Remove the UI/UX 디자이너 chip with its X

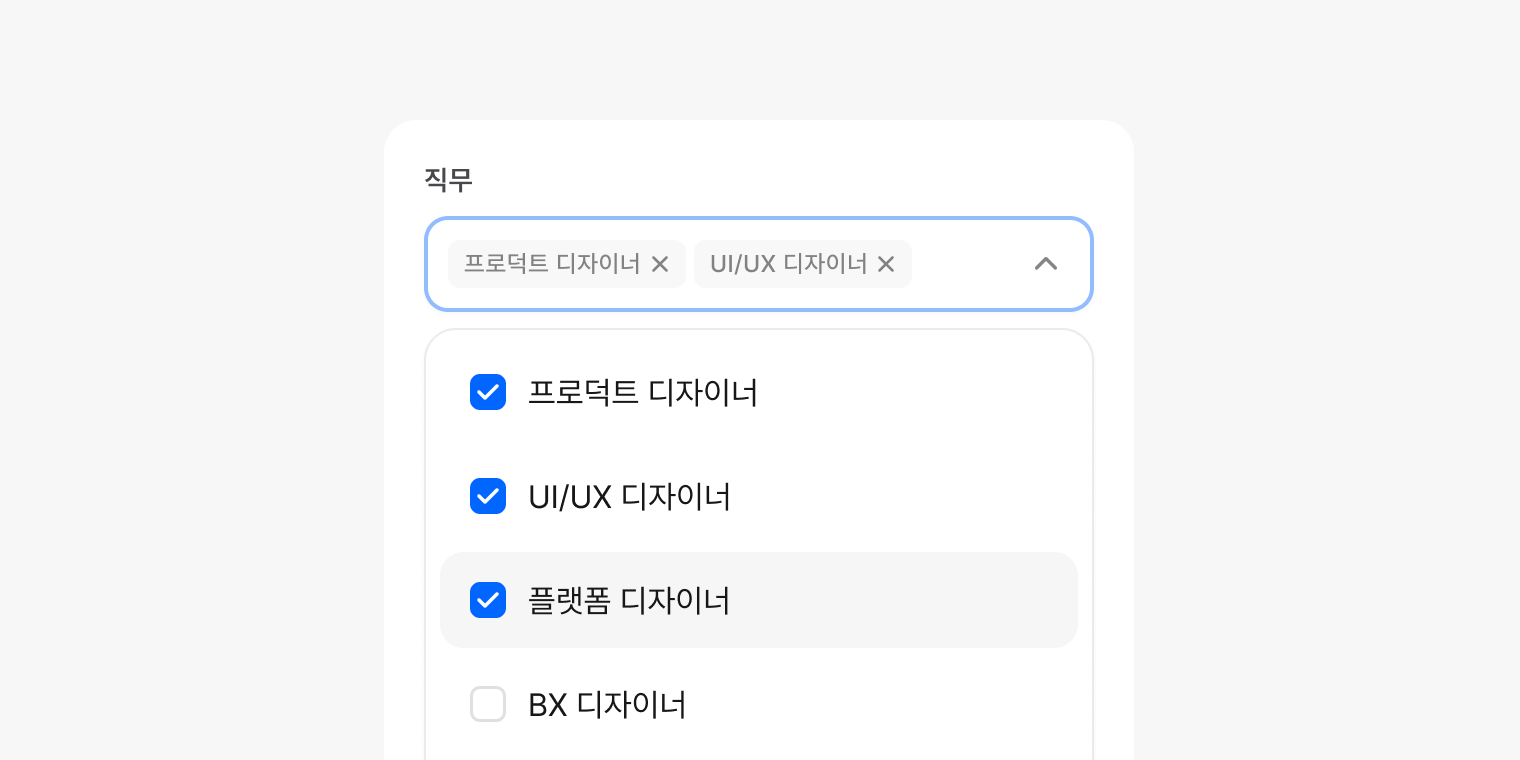pos(886,264)
